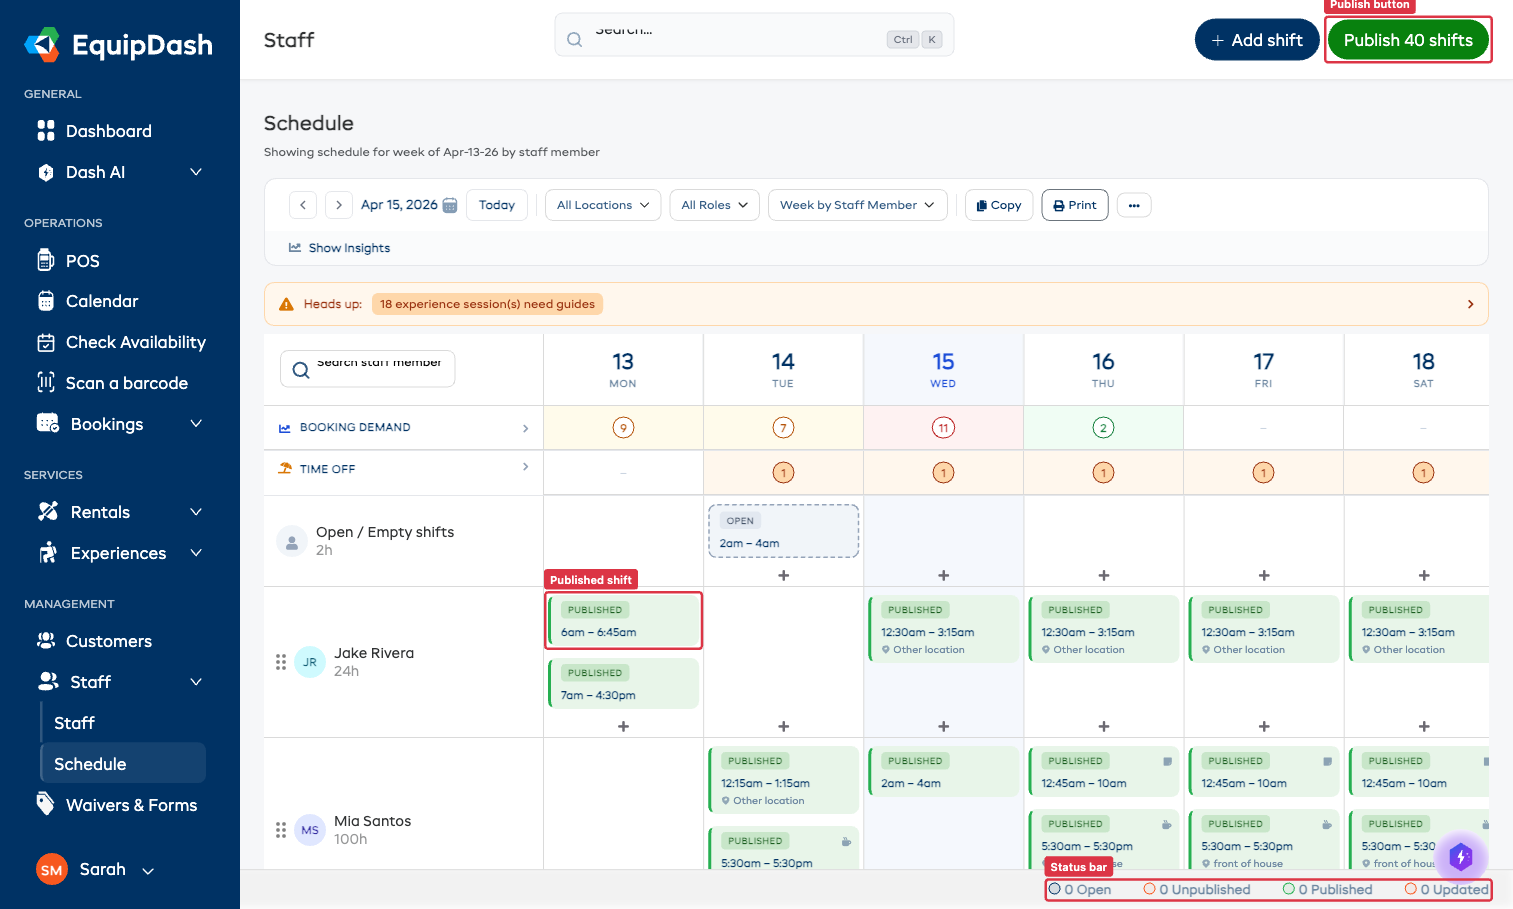Go to the previous week arrow
This screenshot has width=1513, height=909.
tap(303, 205)
